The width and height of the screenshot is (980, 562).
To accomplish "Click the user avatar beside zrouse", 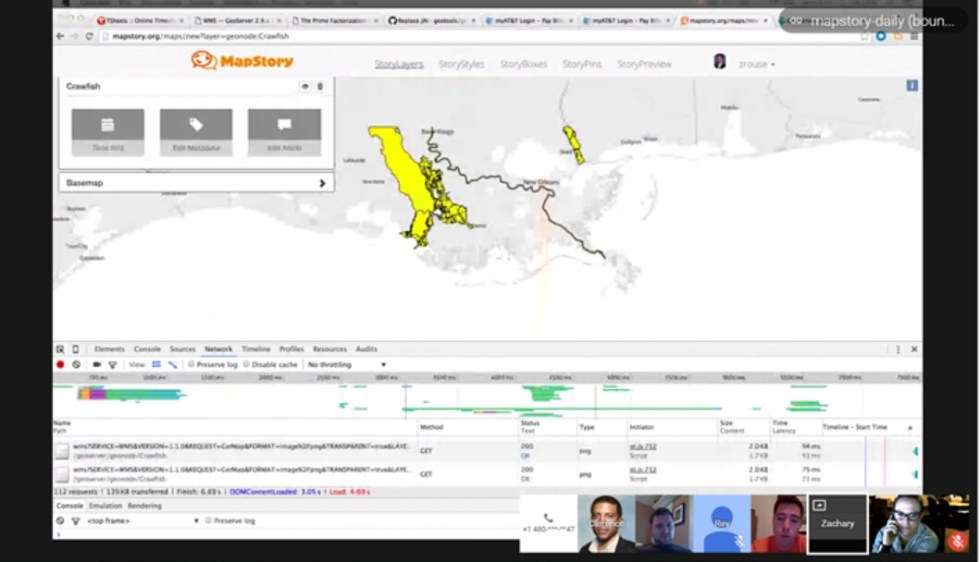I will tap(719, 61).
